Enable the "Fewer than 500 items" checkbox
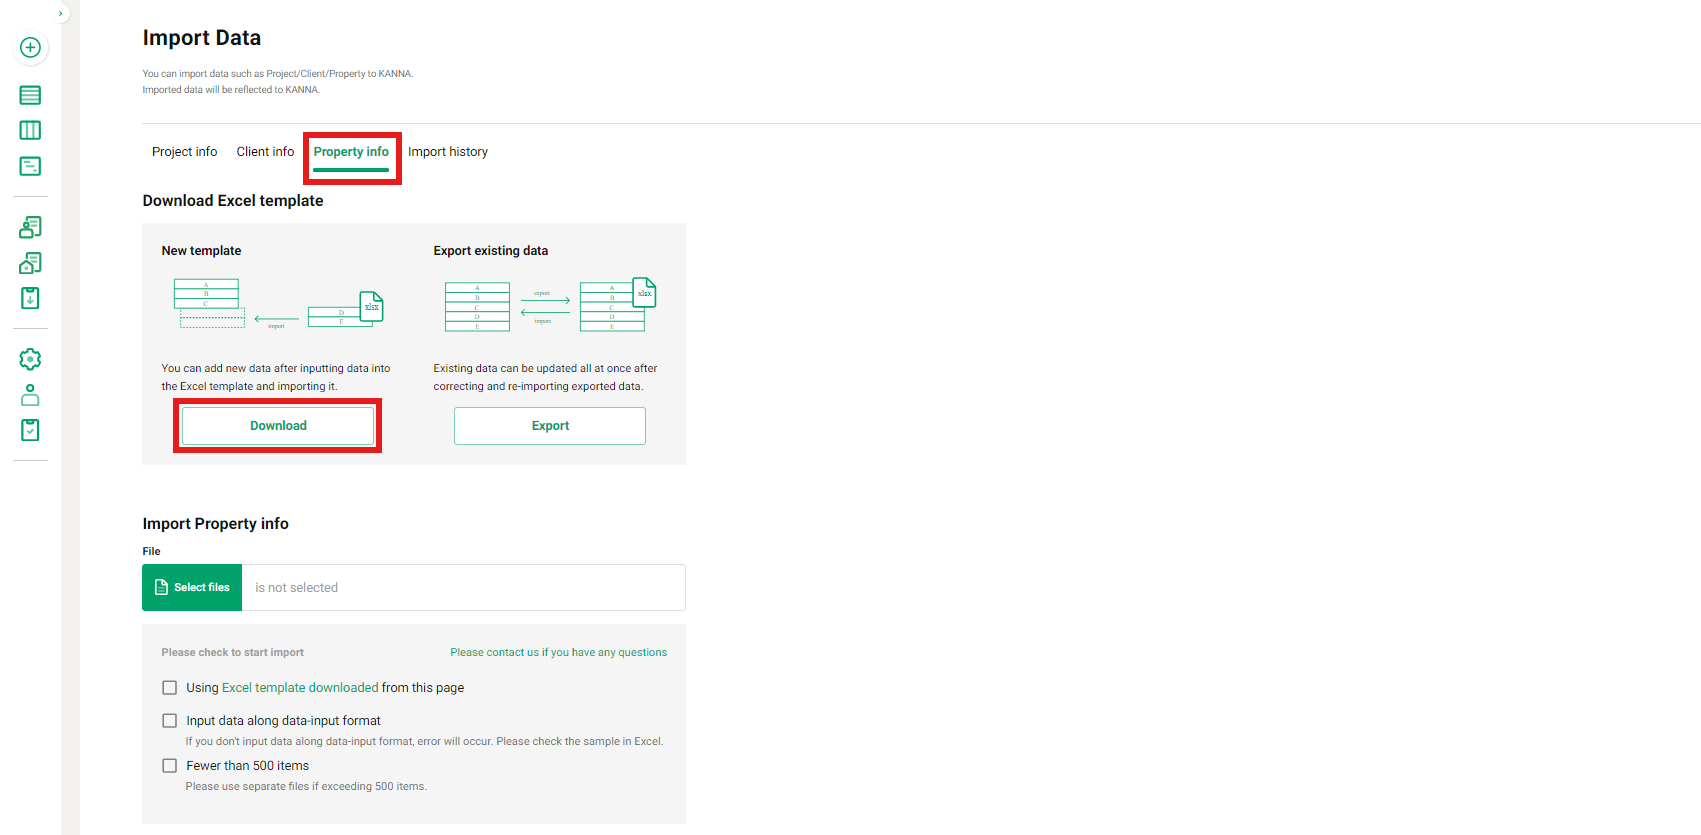The width and height of the screenshot is (1701, 835). point(170,766)
